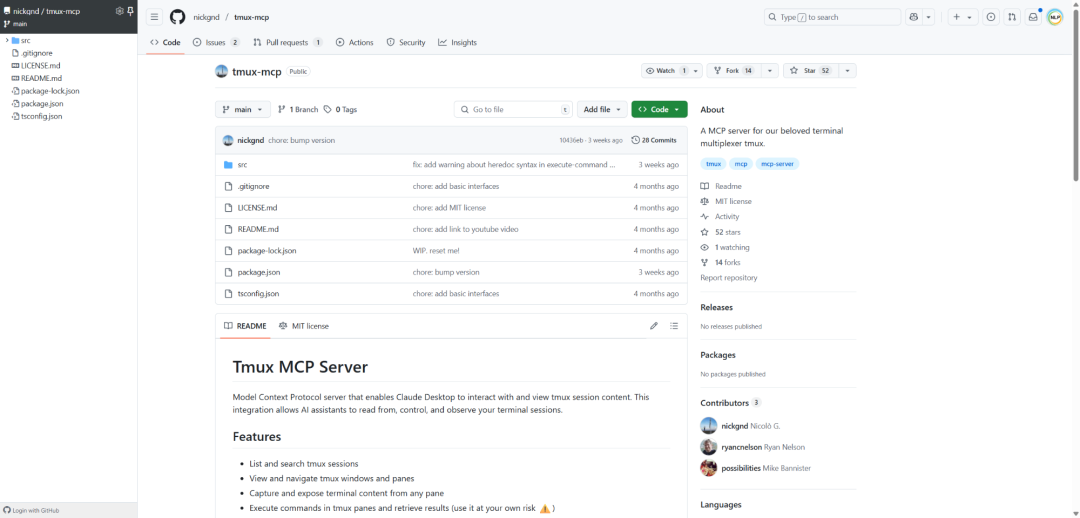Image resolution: width=1080 pixels, height=518 pixels.
Task: Open contributor ryancnelson avatar
Action: pos(709,447)
